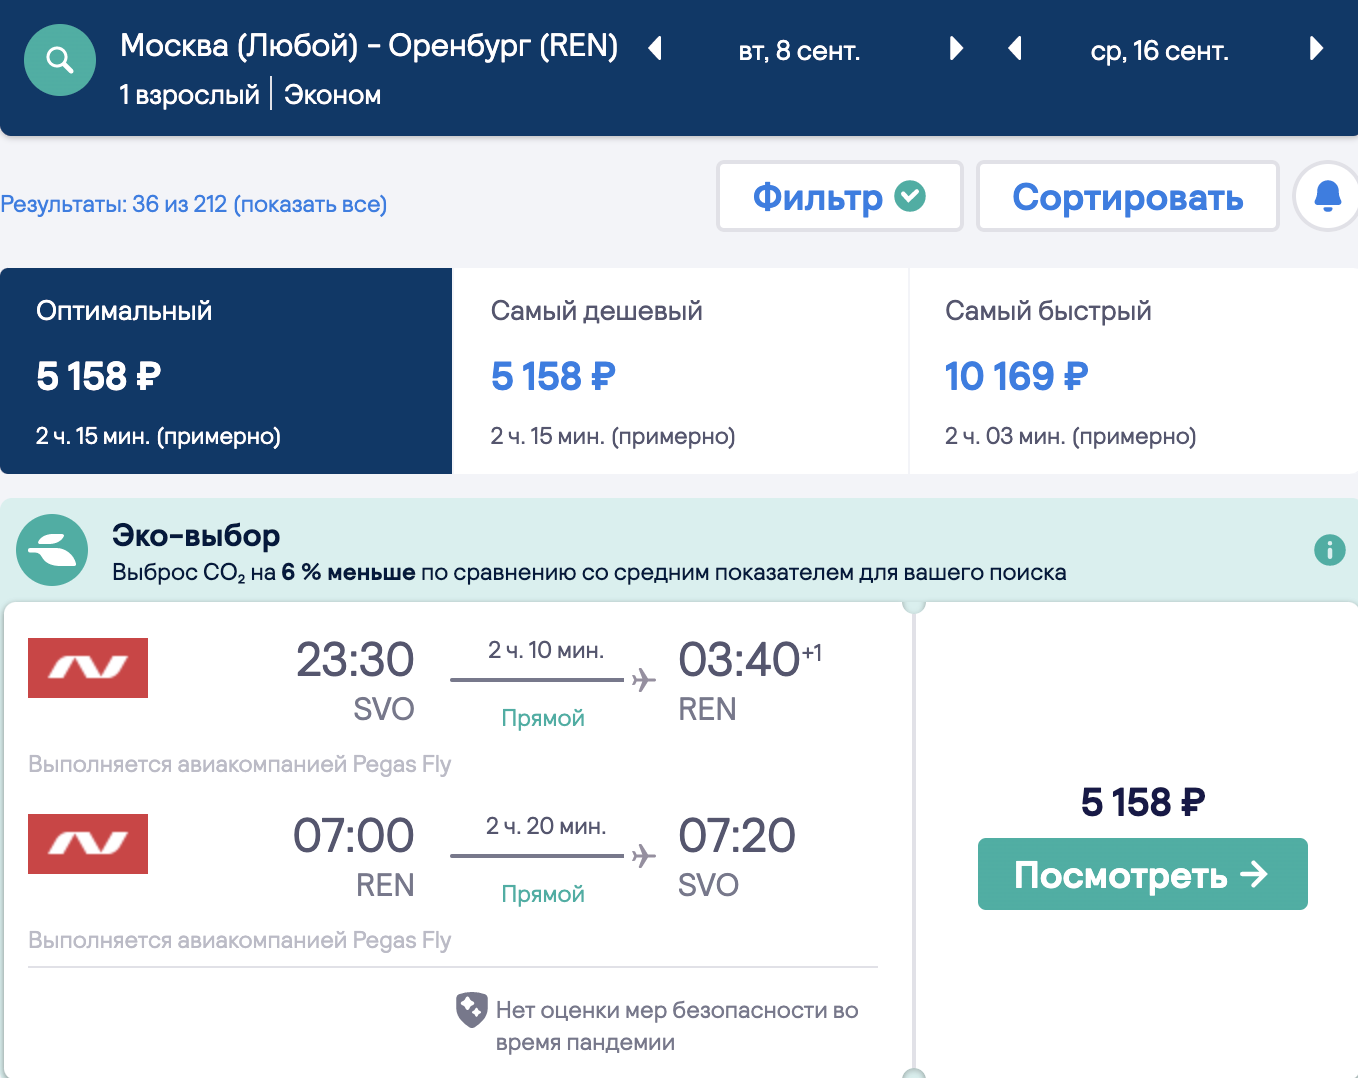Select the Оптимальный sorting tab
This screenshot has width=1358, height=1078.
click(x=226, y=371)
